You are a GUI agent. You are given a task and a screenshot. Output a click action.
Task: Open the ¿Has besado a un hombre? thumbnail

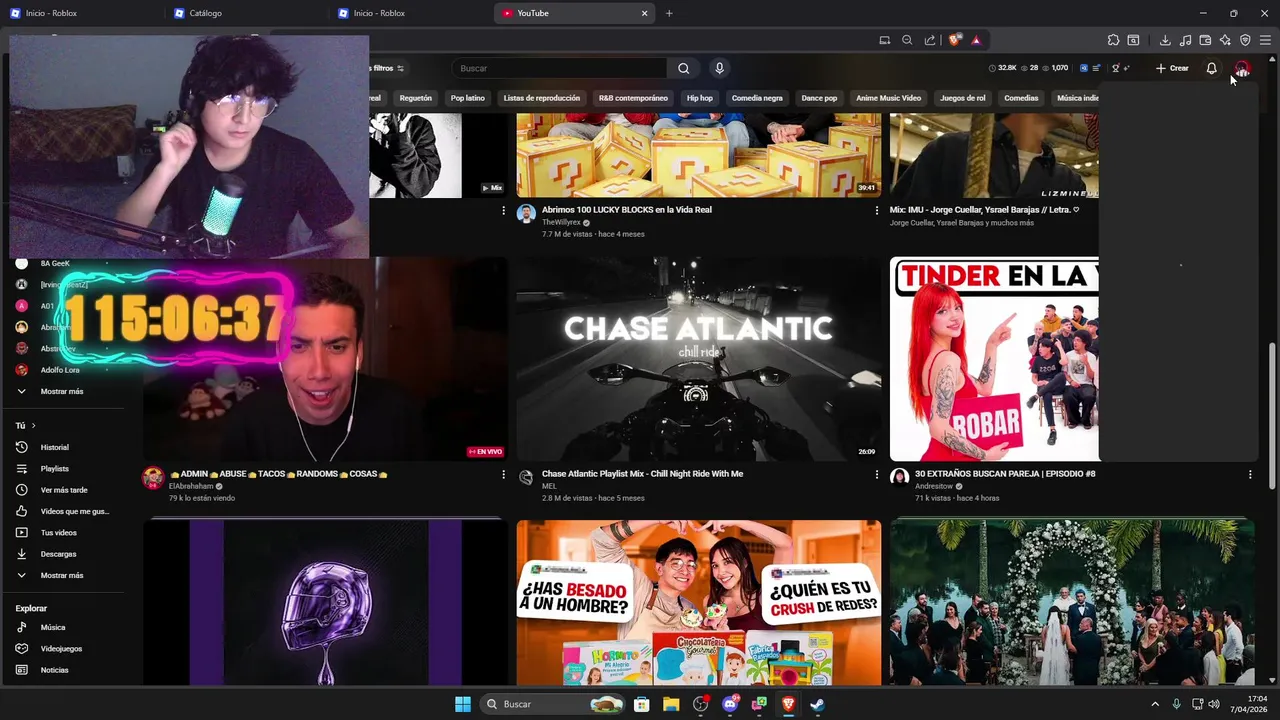(x=698, y=602)
